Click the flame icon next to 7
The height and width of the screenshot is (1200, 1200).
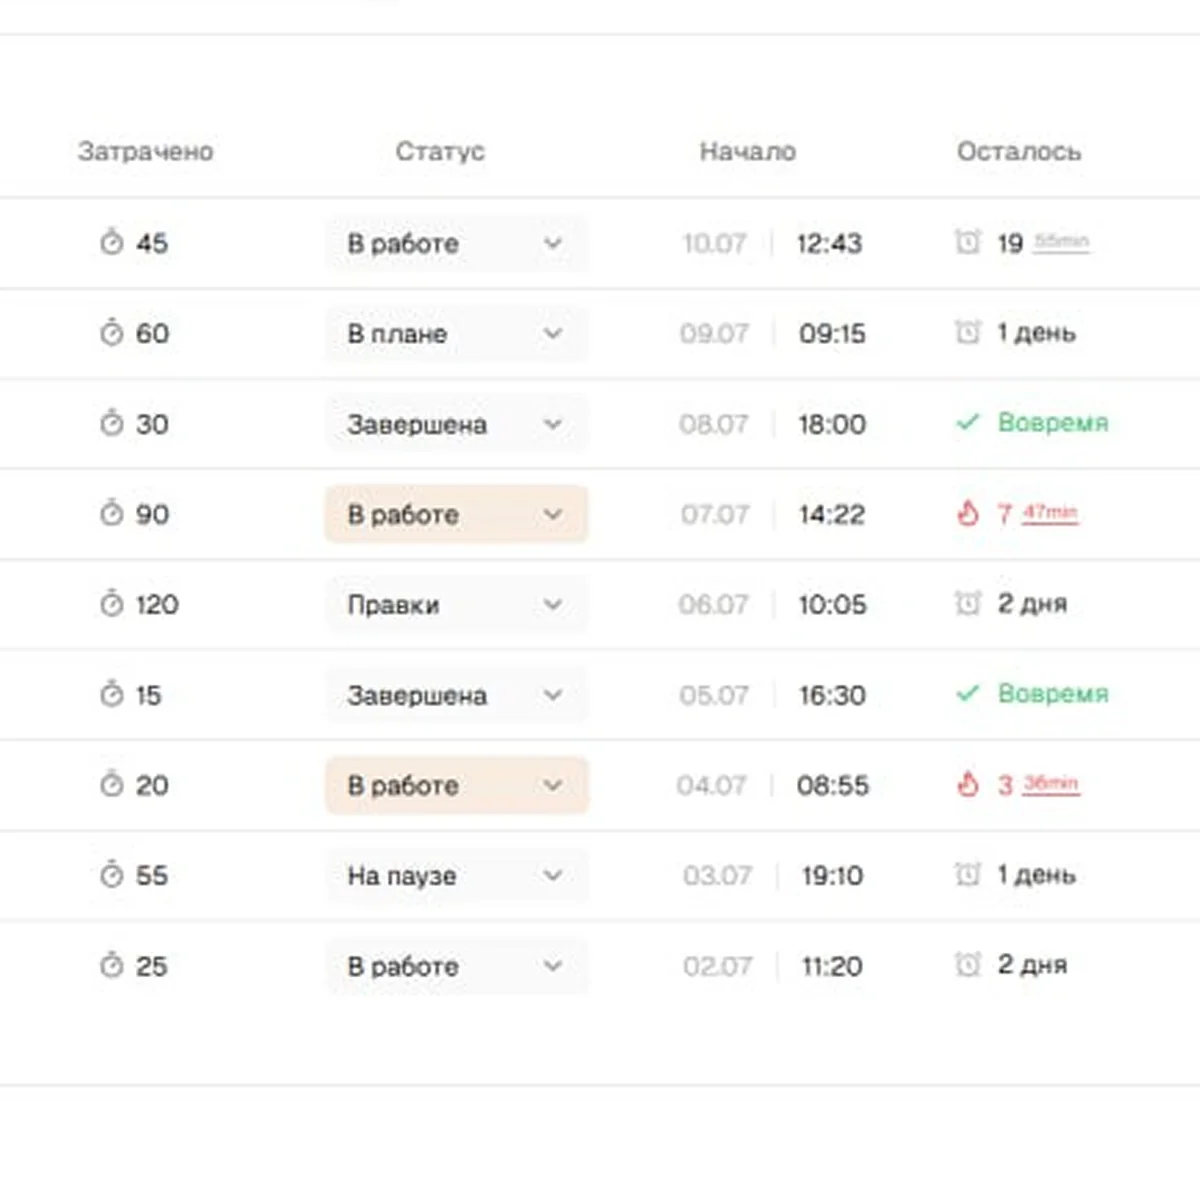point(967,514)
